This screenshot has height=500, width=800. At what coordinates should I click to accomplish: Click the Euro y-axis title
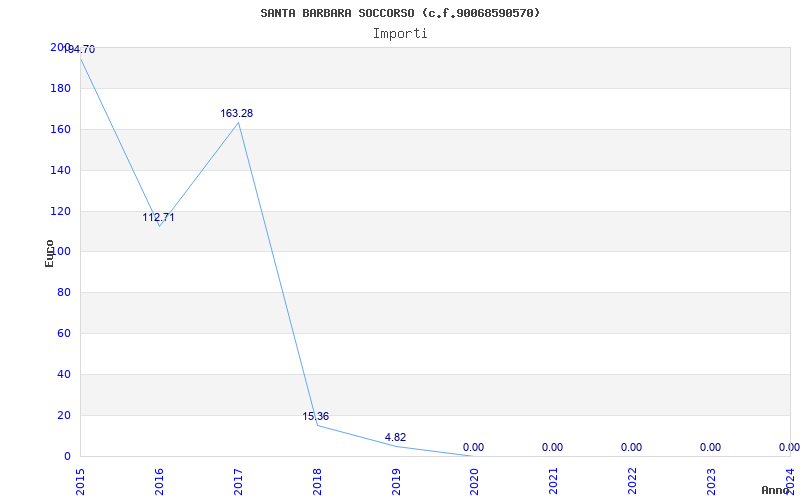pos(49,254)
